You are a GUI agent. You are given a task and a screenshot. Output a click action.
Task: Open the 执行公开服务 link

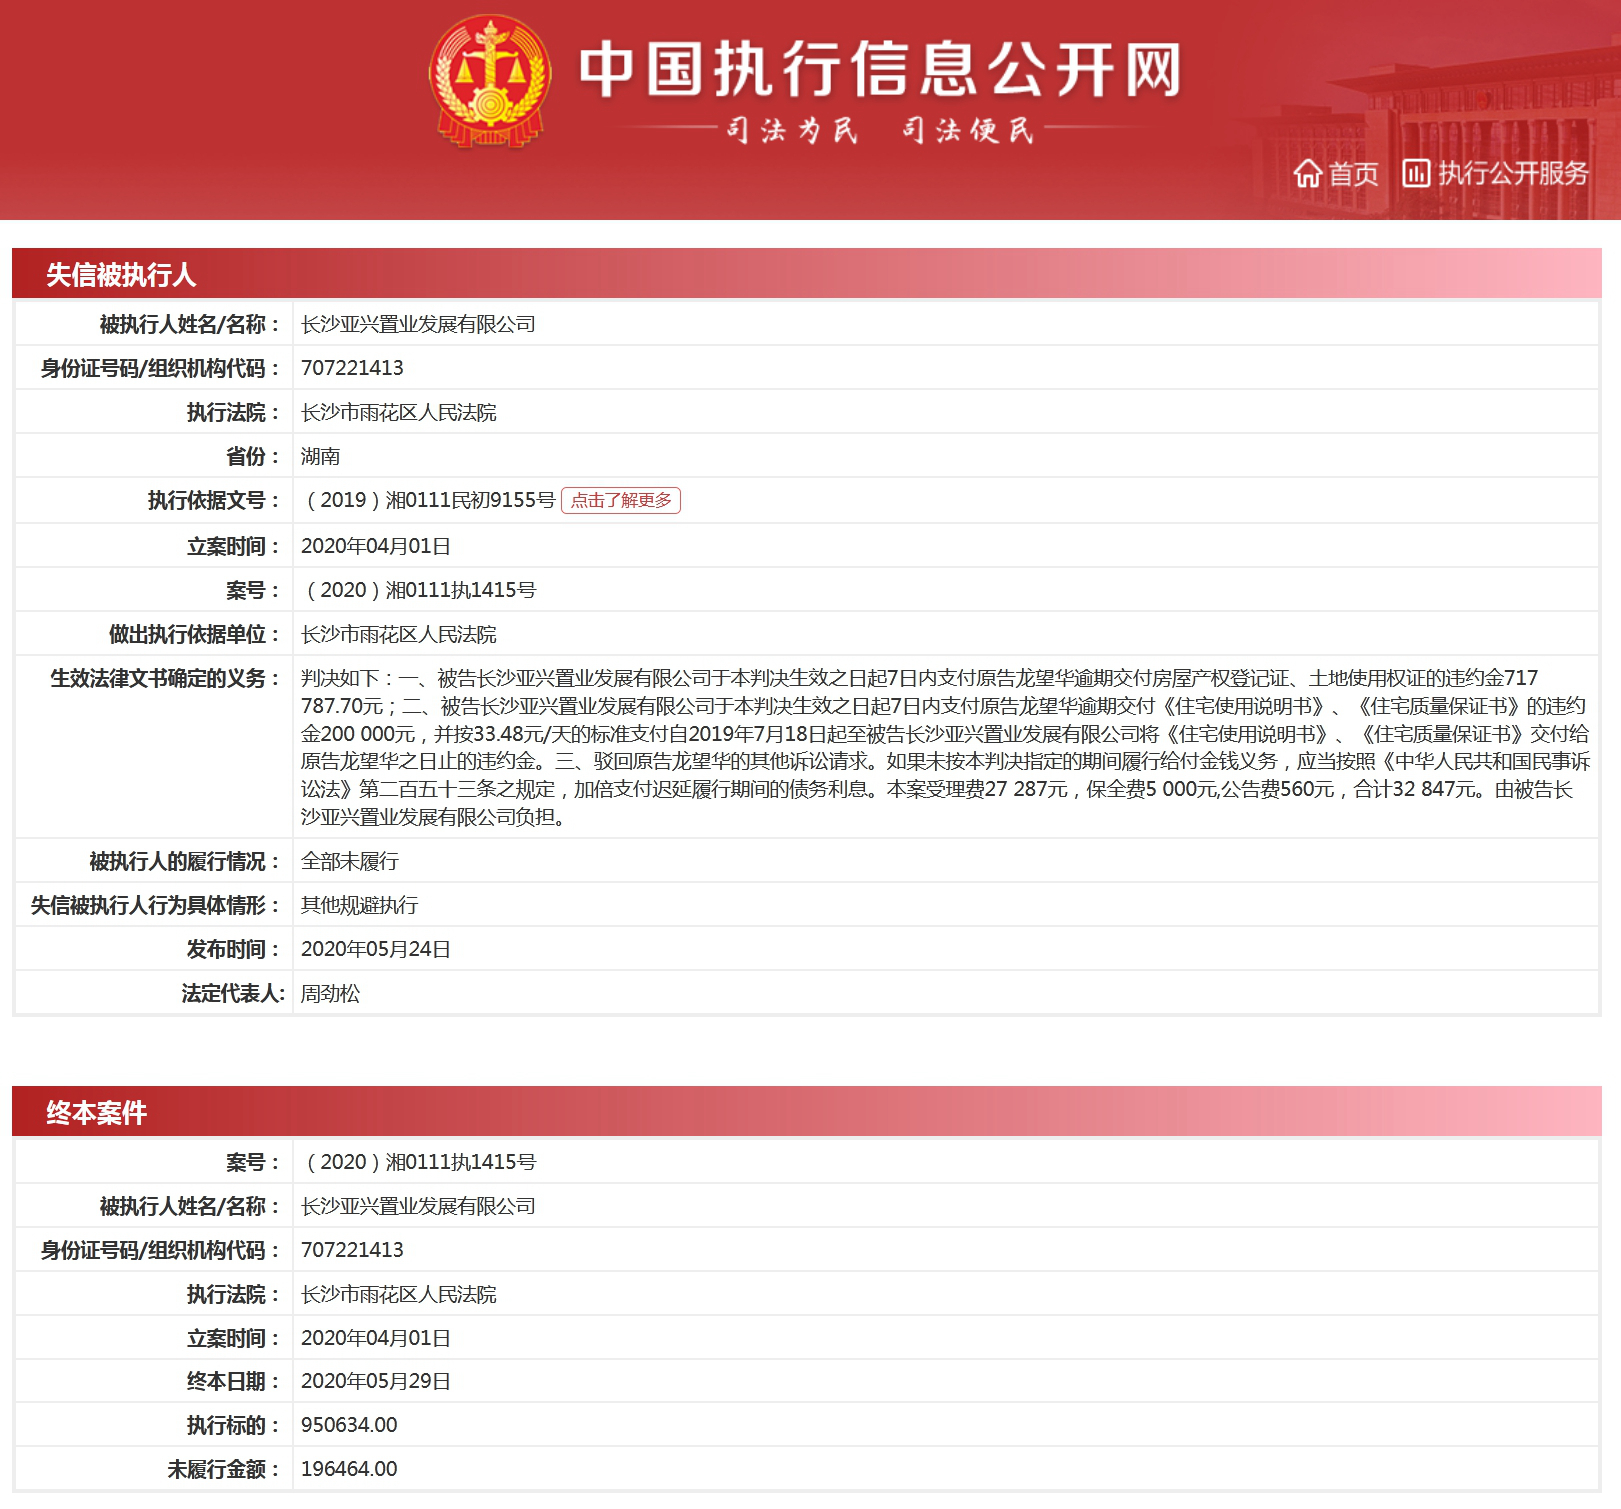coord(1513,174)
